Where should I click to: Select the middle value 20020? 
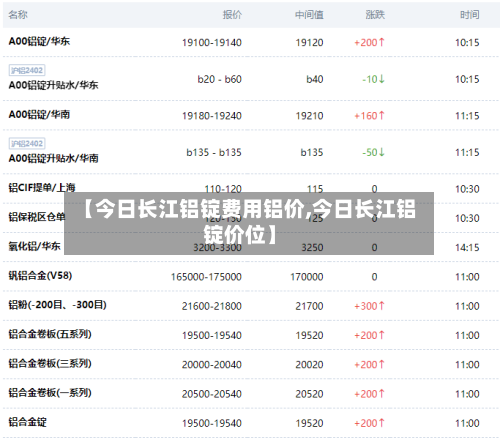[309, 365]
